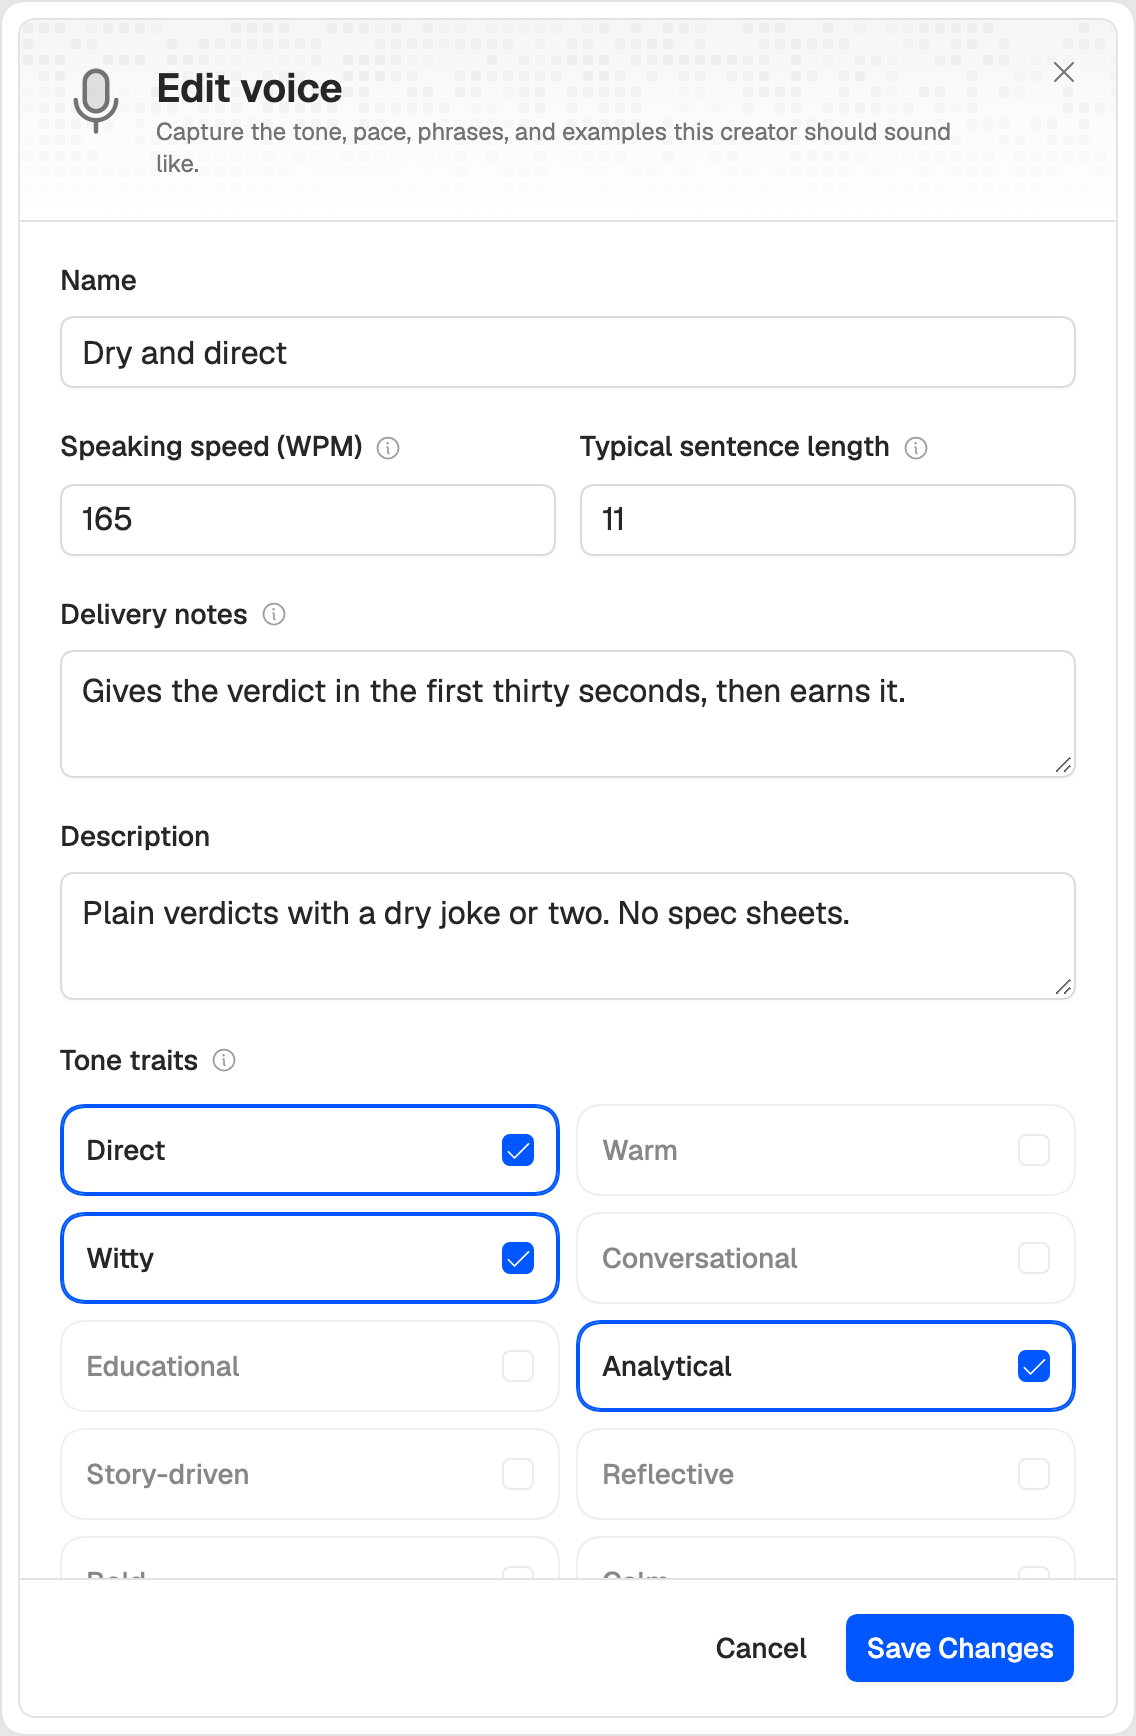1136x1736 pixels.
Task: Click the microphone icon beside Edit voice
Action: (96, 101)
